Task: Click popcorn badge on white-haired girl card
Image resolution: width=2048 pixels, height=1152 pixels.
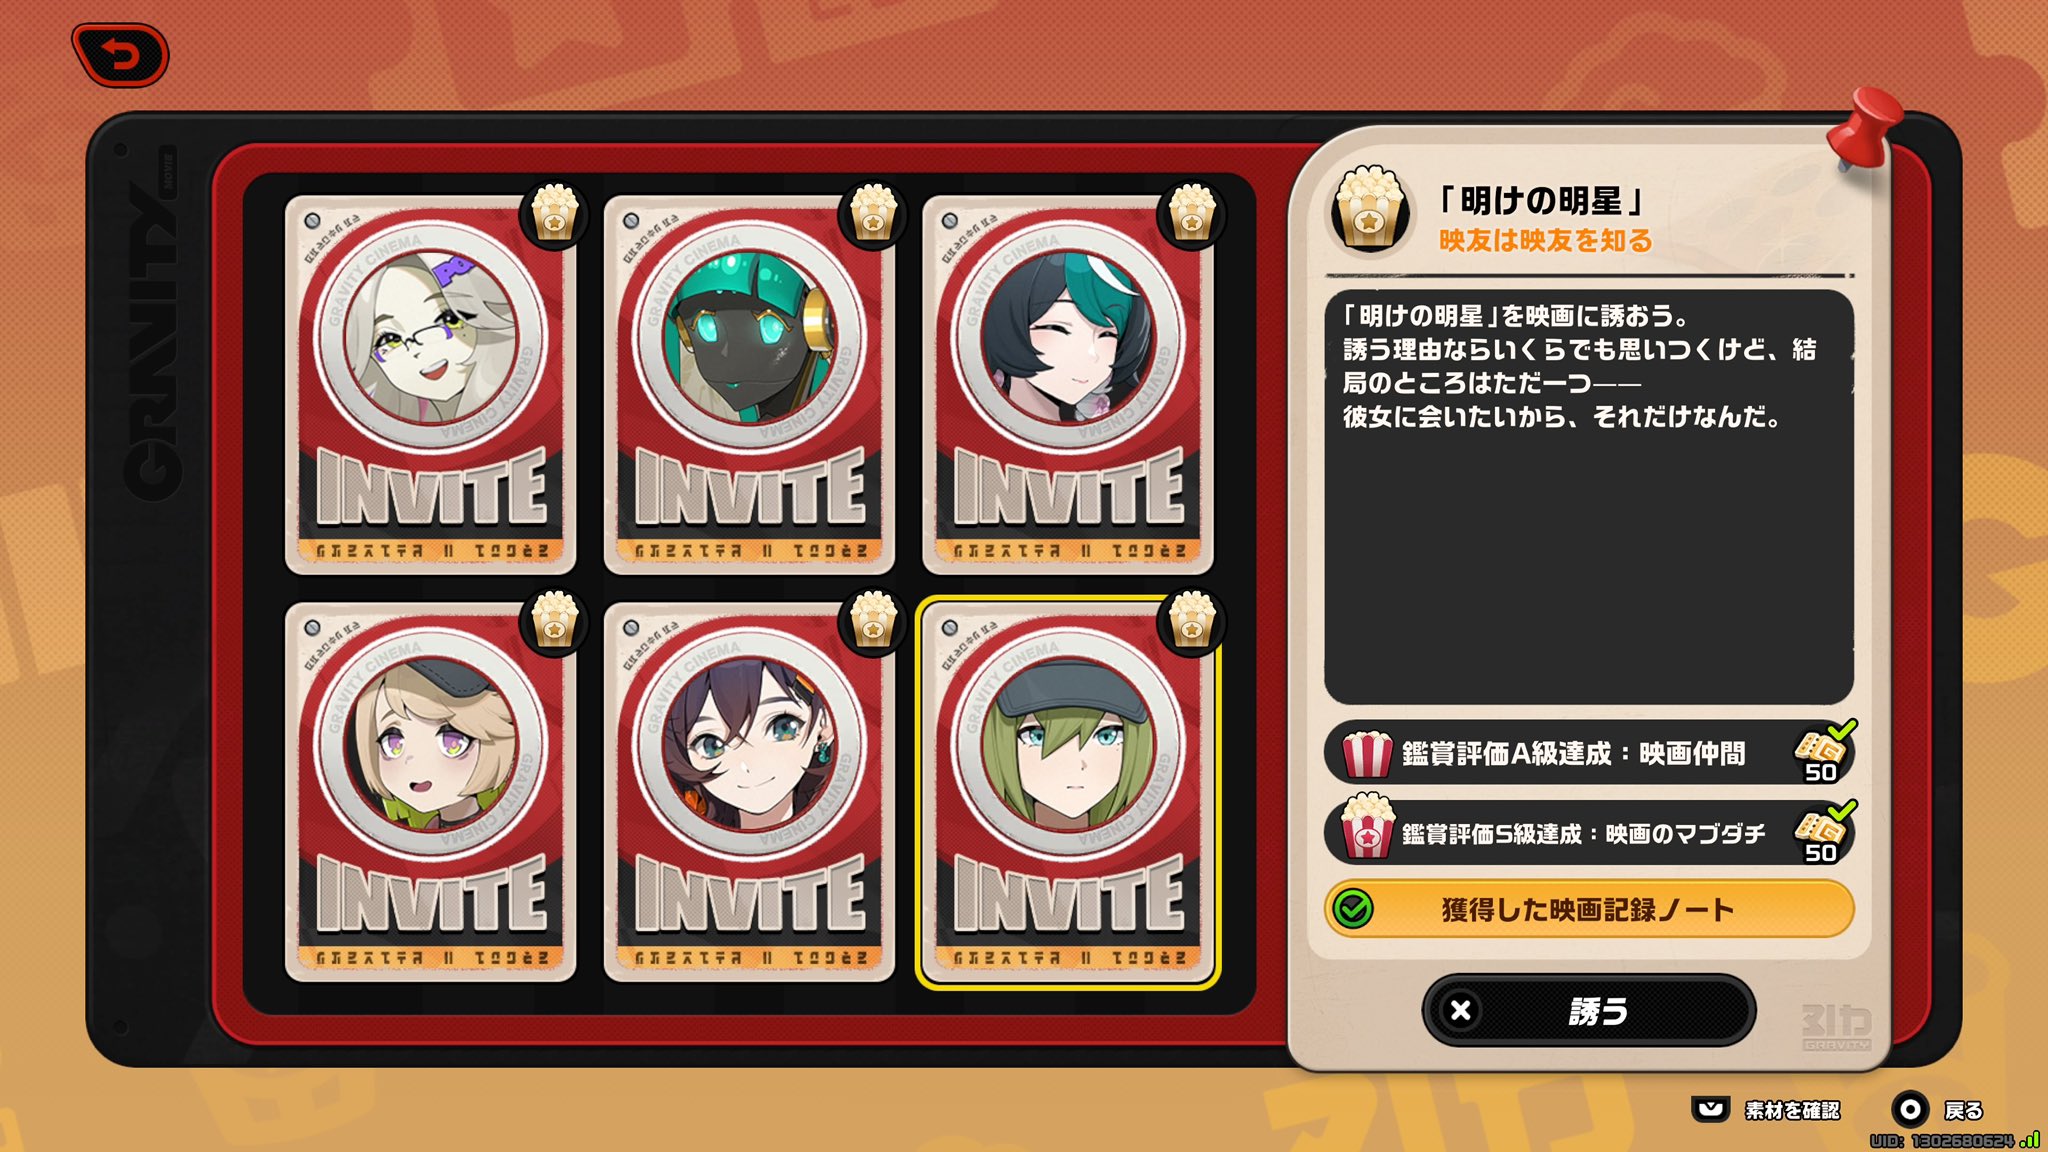Action: 554,214
